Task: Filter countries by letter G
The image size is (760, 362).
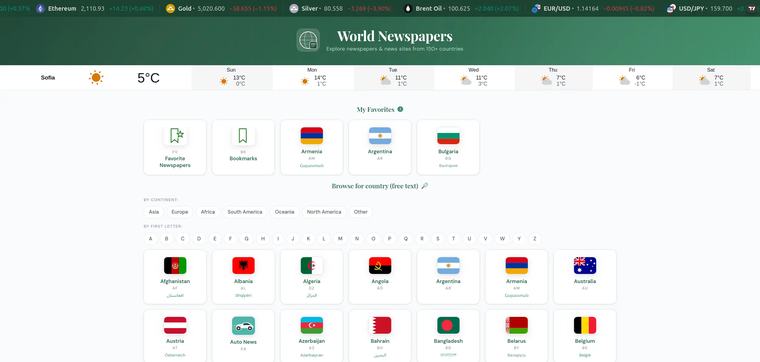Action: (247, 239)
